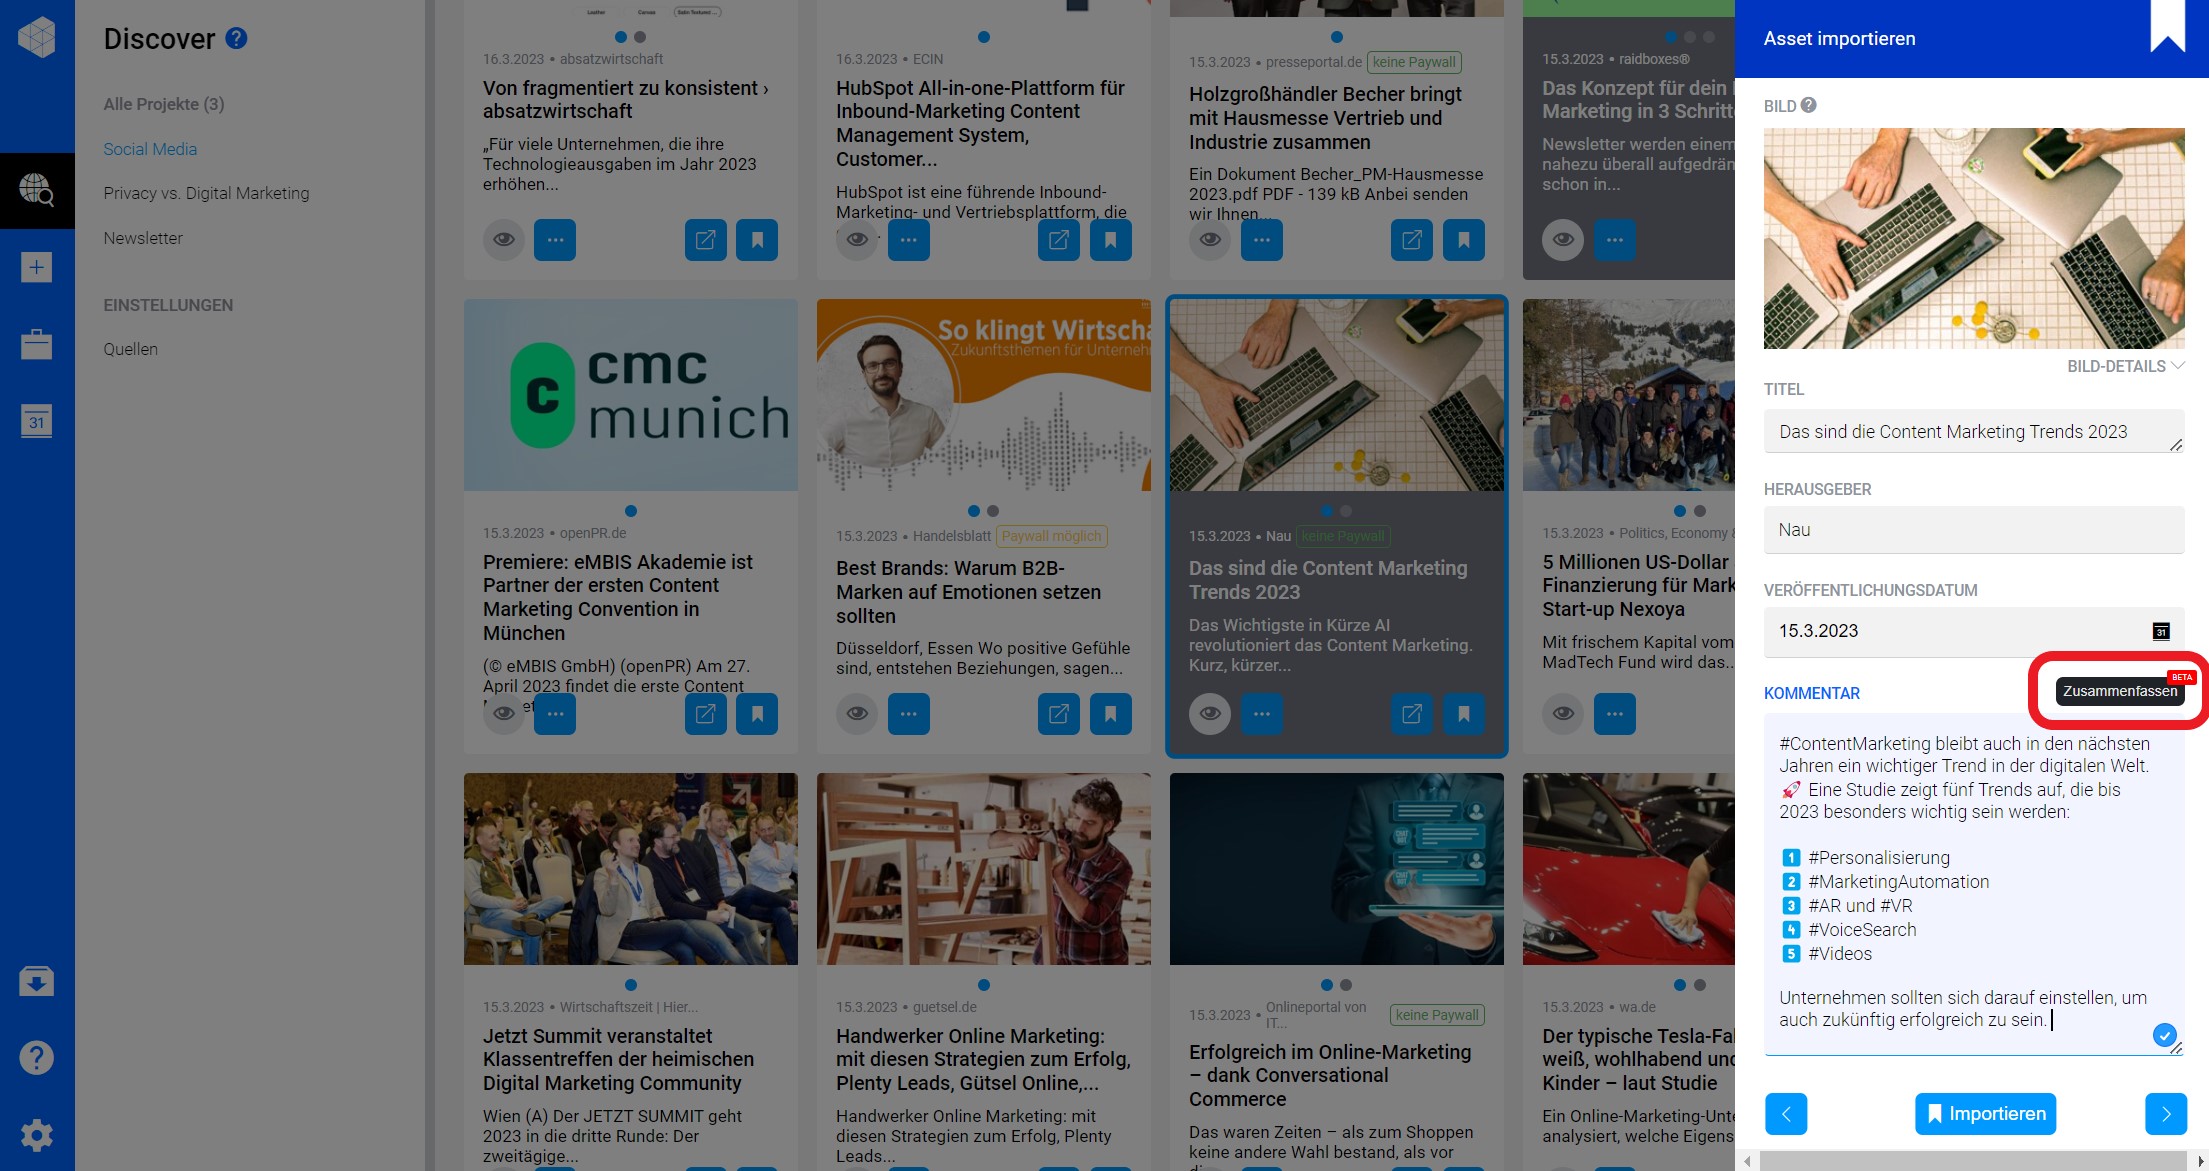Open more options for Content Marketing Trends card
The image size is (2209, 1171).
click(1262, 714)
